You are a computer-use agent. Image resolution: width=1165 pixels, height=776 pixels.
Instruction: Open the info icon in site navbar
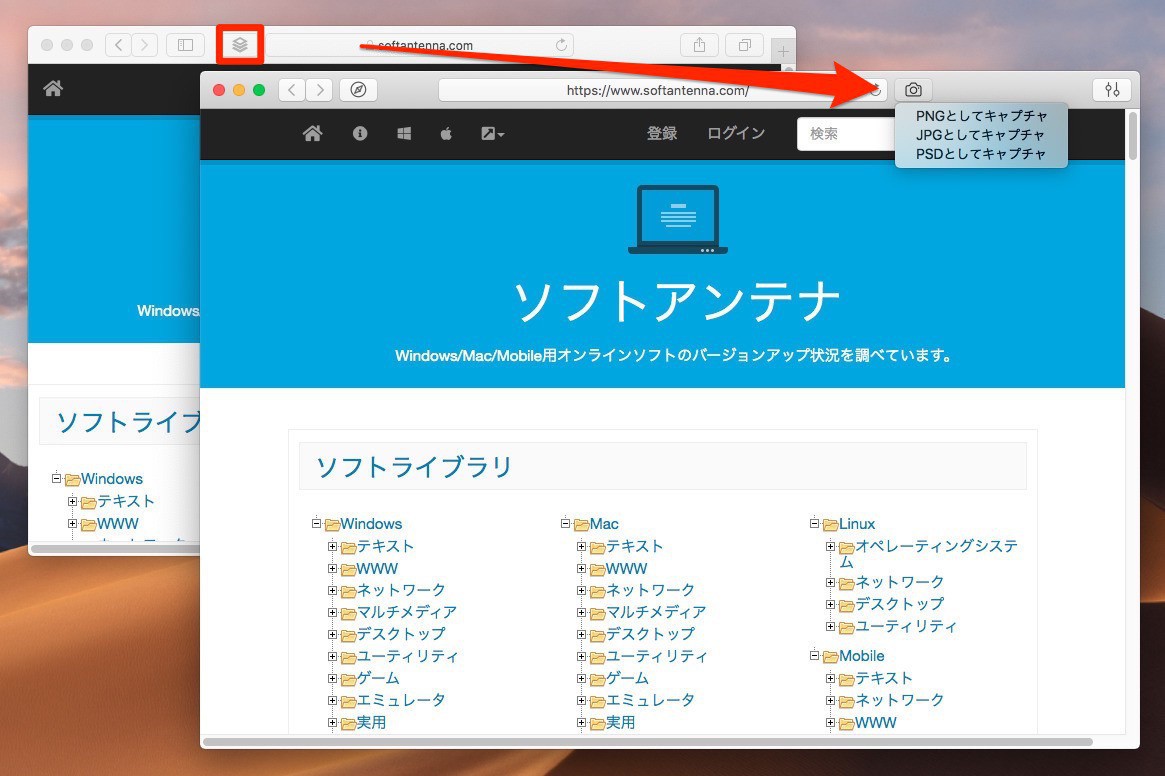coord(360,134)
